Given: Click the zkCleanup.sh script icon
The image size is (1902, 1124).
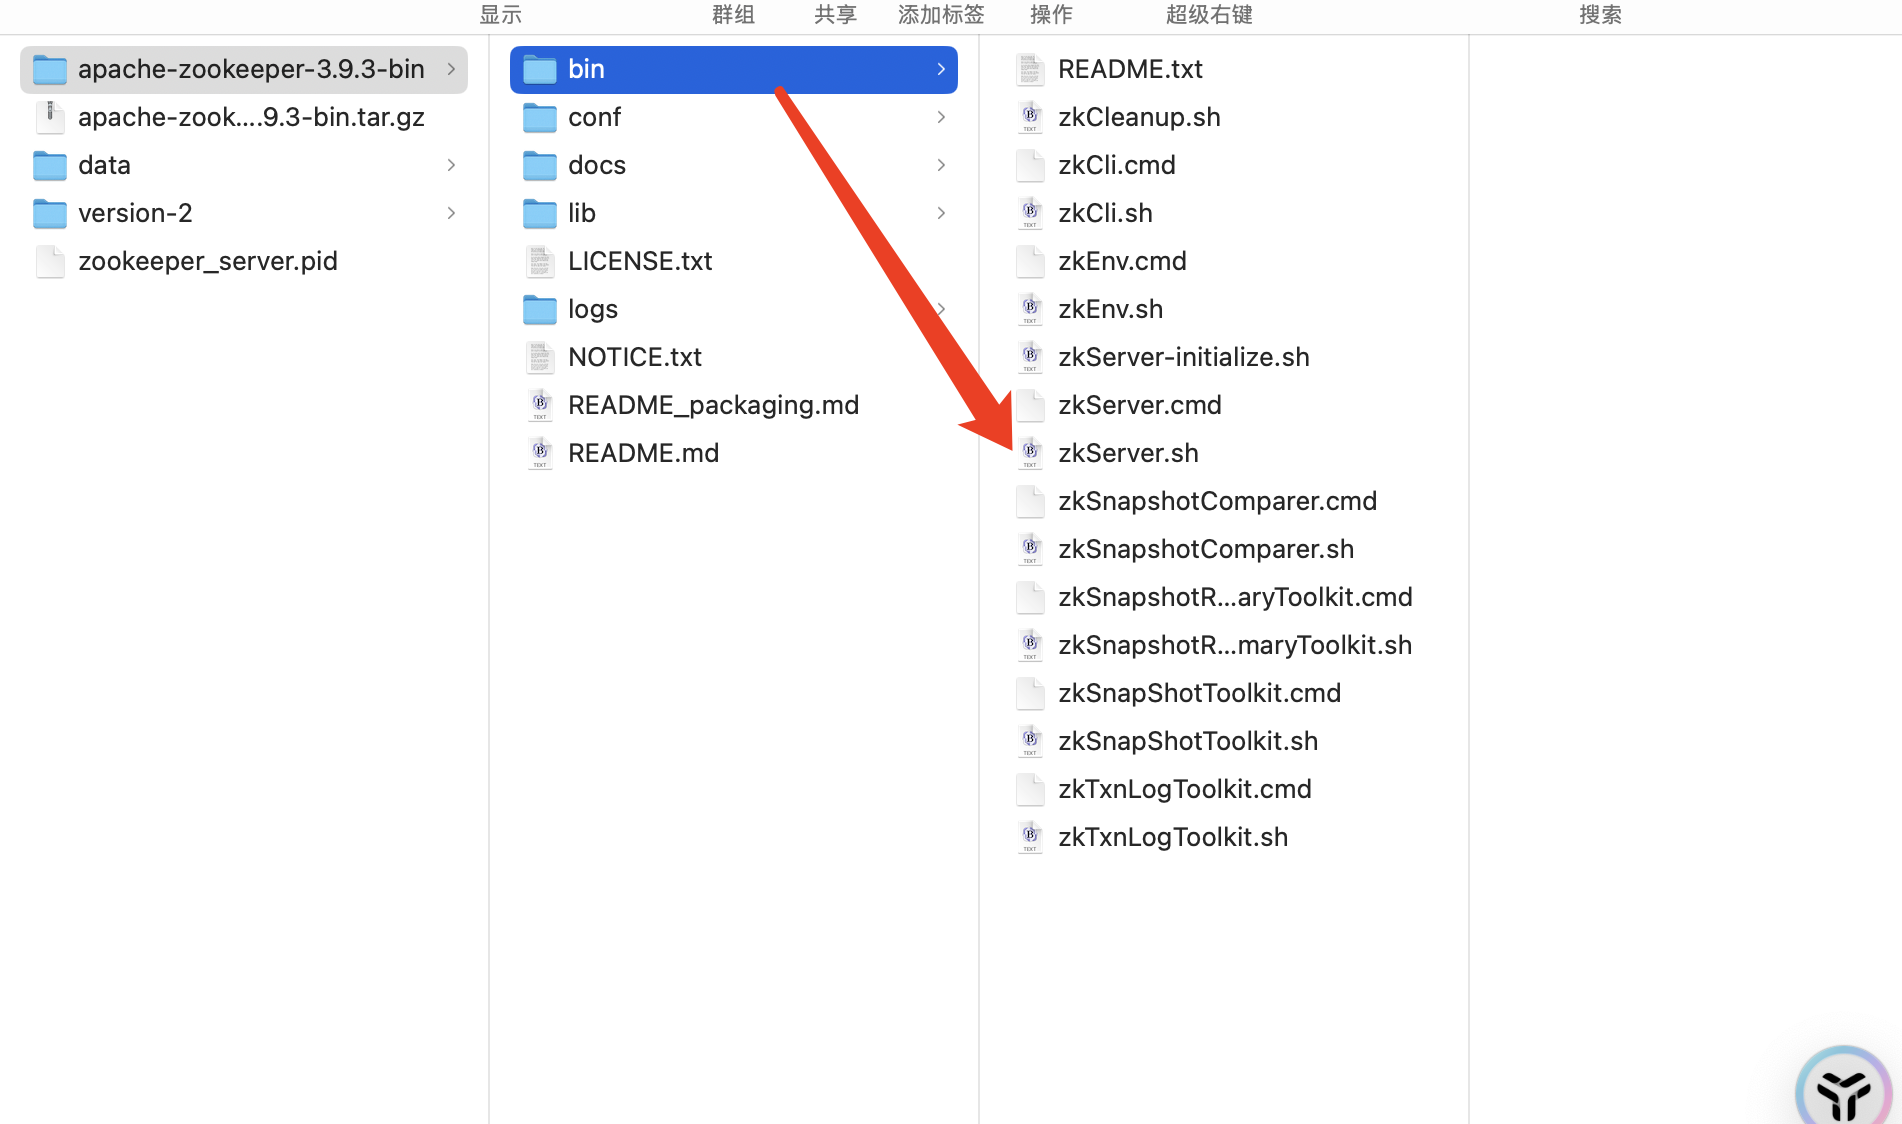Looking at the screenshot, I should point(1029,118).
